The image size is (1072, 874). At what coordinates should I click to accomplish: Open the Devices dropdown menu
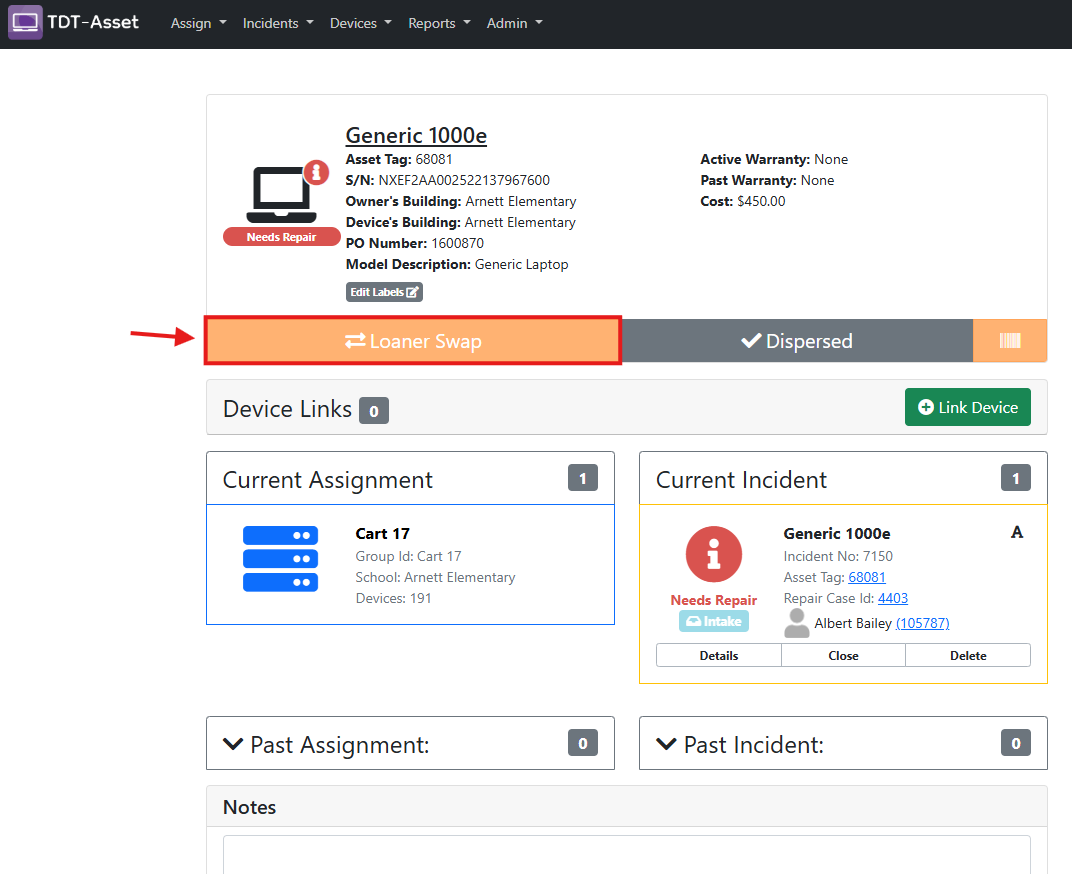pos(361,23)
